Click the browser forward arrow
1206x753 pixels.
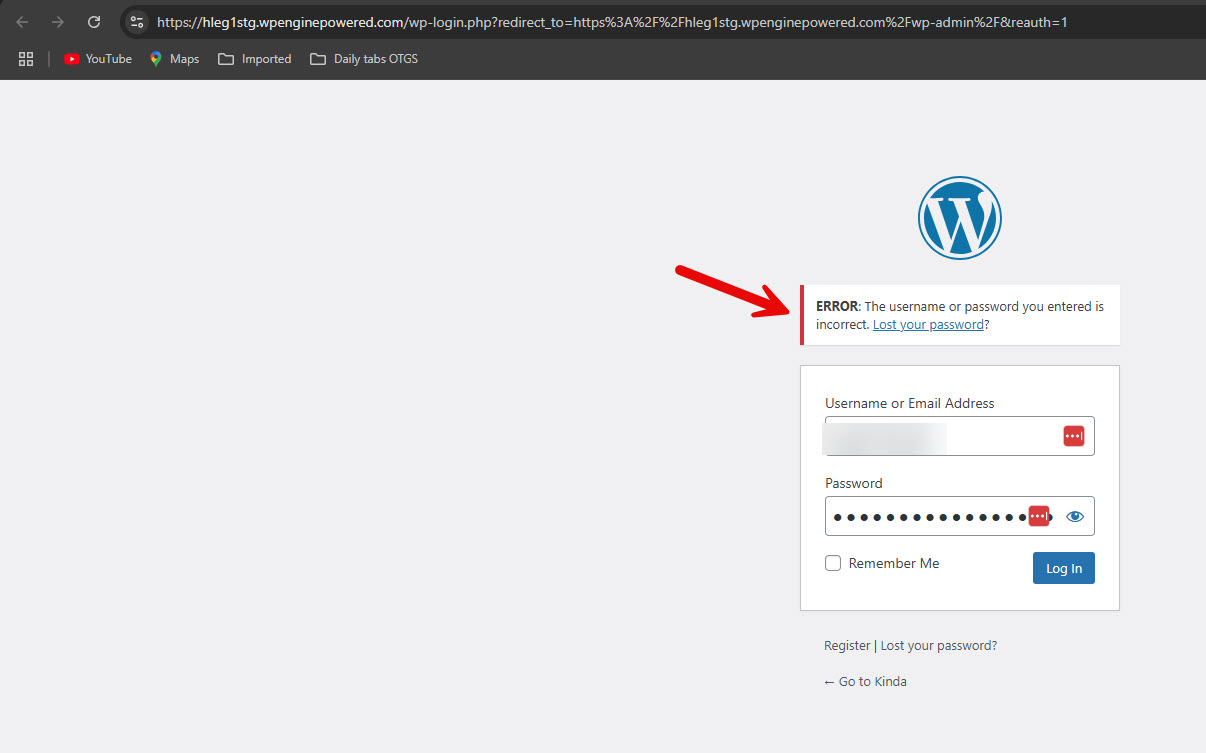pos(58,21)
